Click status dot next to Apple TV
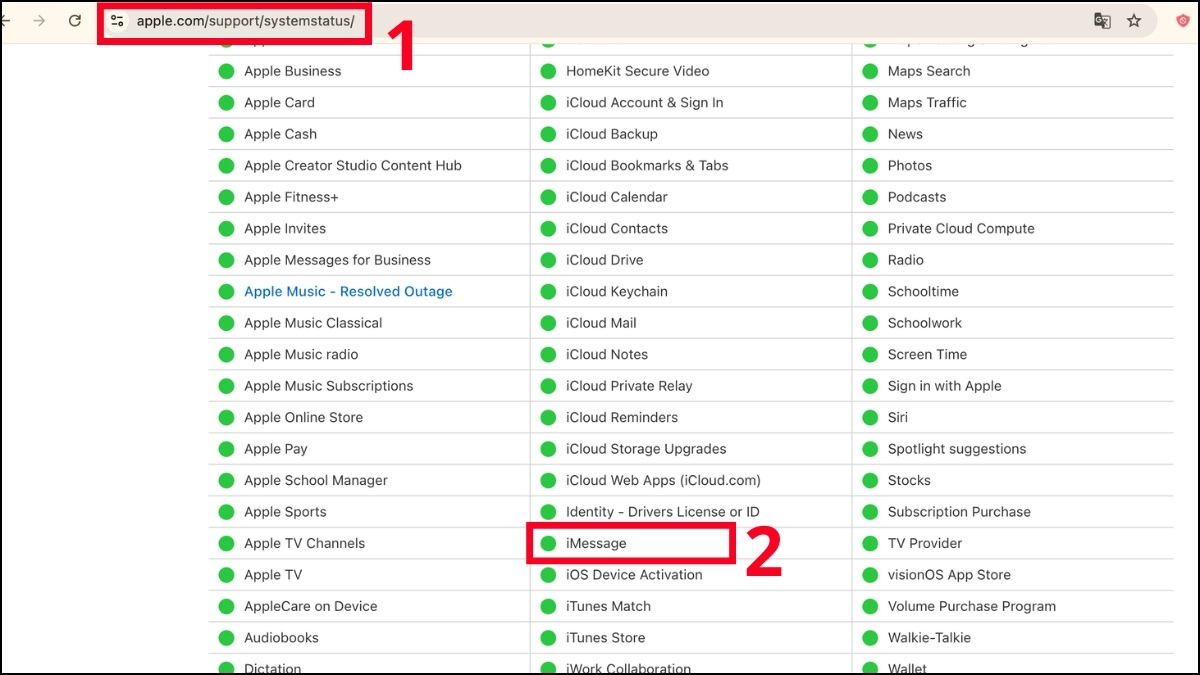Image resolution: width=1200 pixels, height=675 pixels. pyautogui.click(x=226, y=575)
